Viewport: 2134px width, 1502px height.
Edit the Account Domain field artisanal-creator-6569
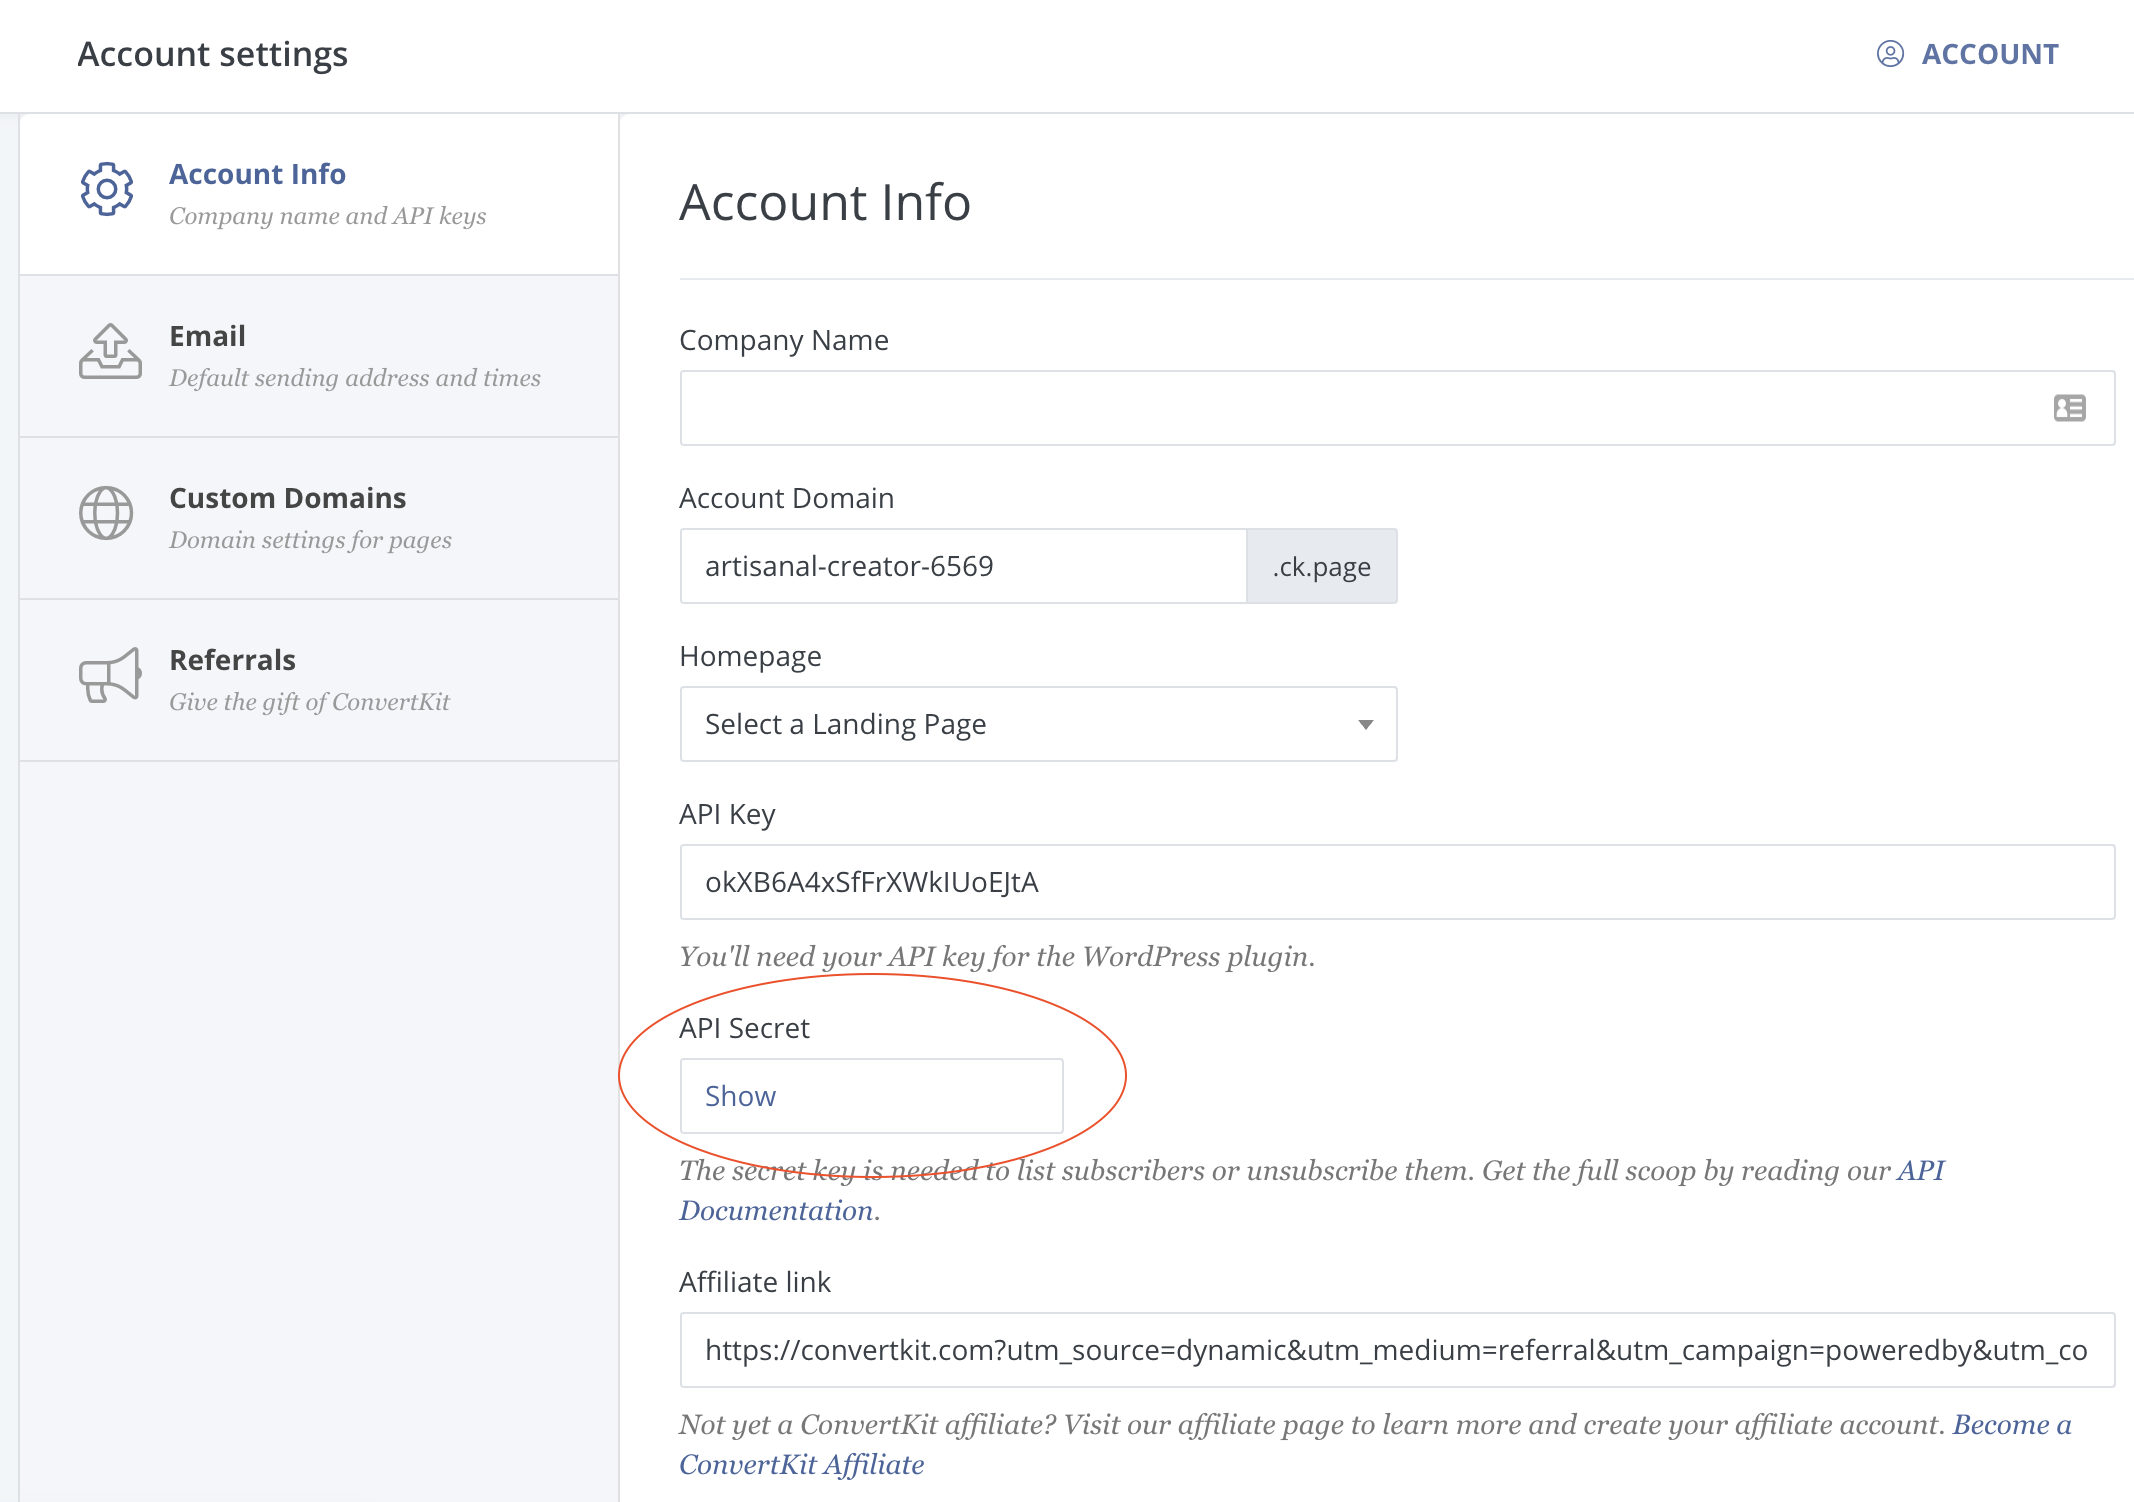(963, 566)
